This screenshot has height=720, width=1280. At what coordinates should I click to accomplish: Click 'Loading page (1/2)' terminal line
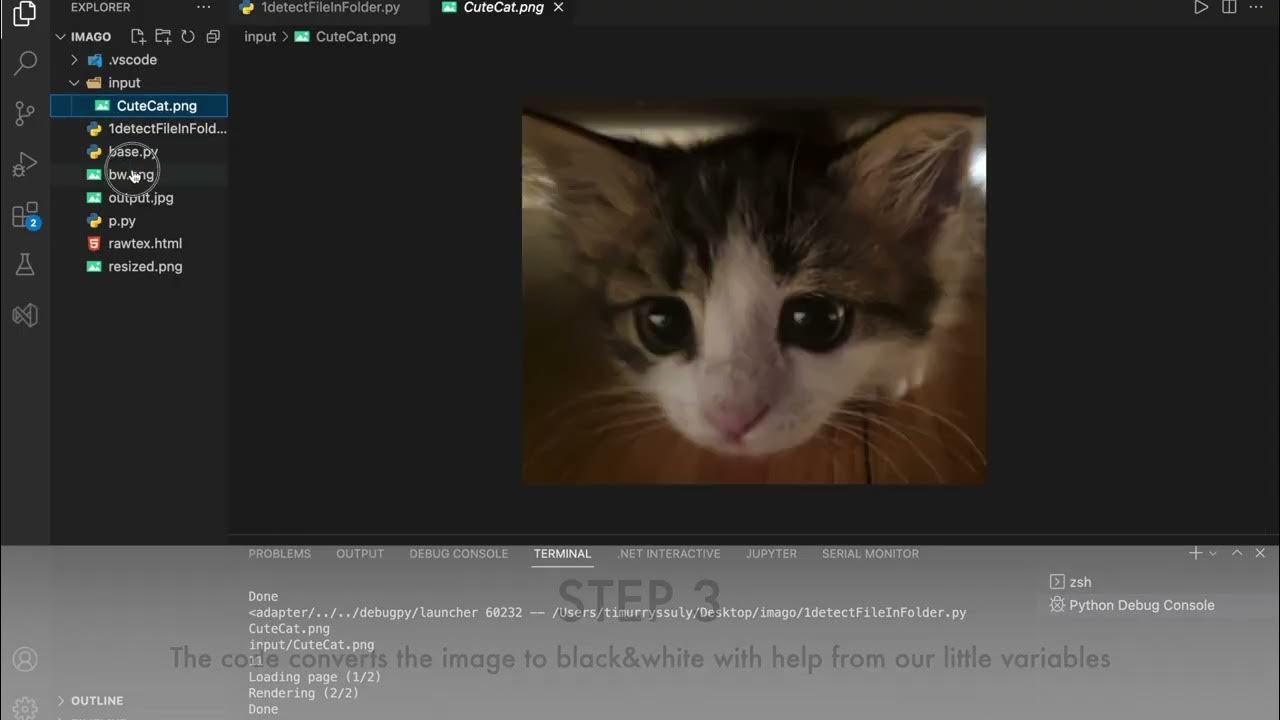click(314, 677)
